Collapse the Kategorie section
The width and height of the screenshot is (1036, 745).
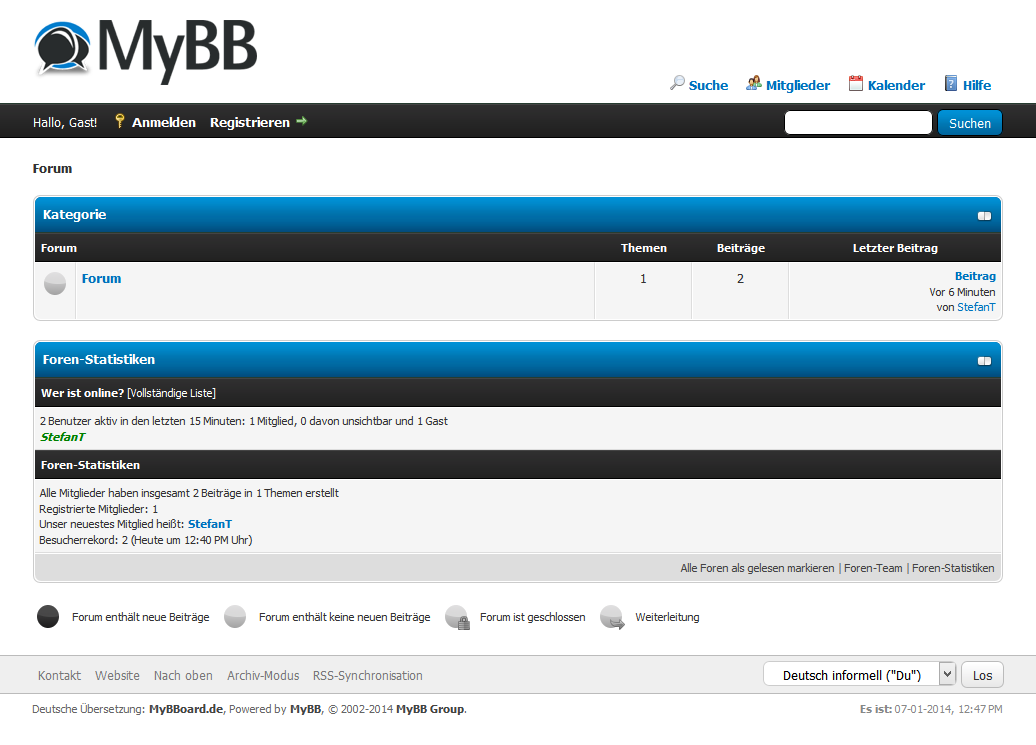(x=984, y=216)
